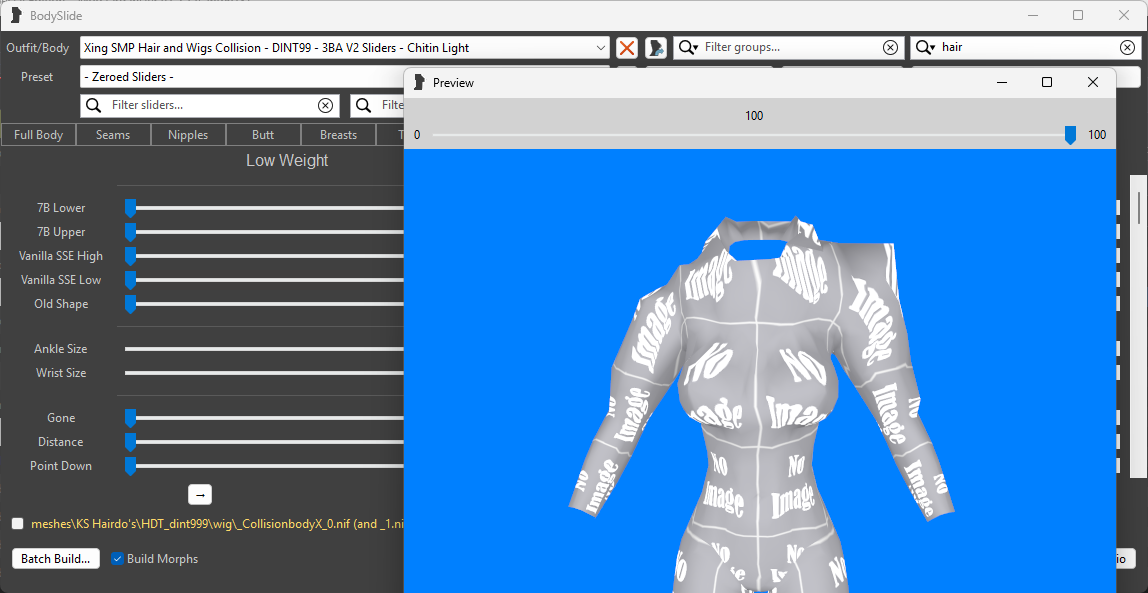The image size is (1148, 593).
Task: Close the Preview window
Action: tap(1093, 83)
